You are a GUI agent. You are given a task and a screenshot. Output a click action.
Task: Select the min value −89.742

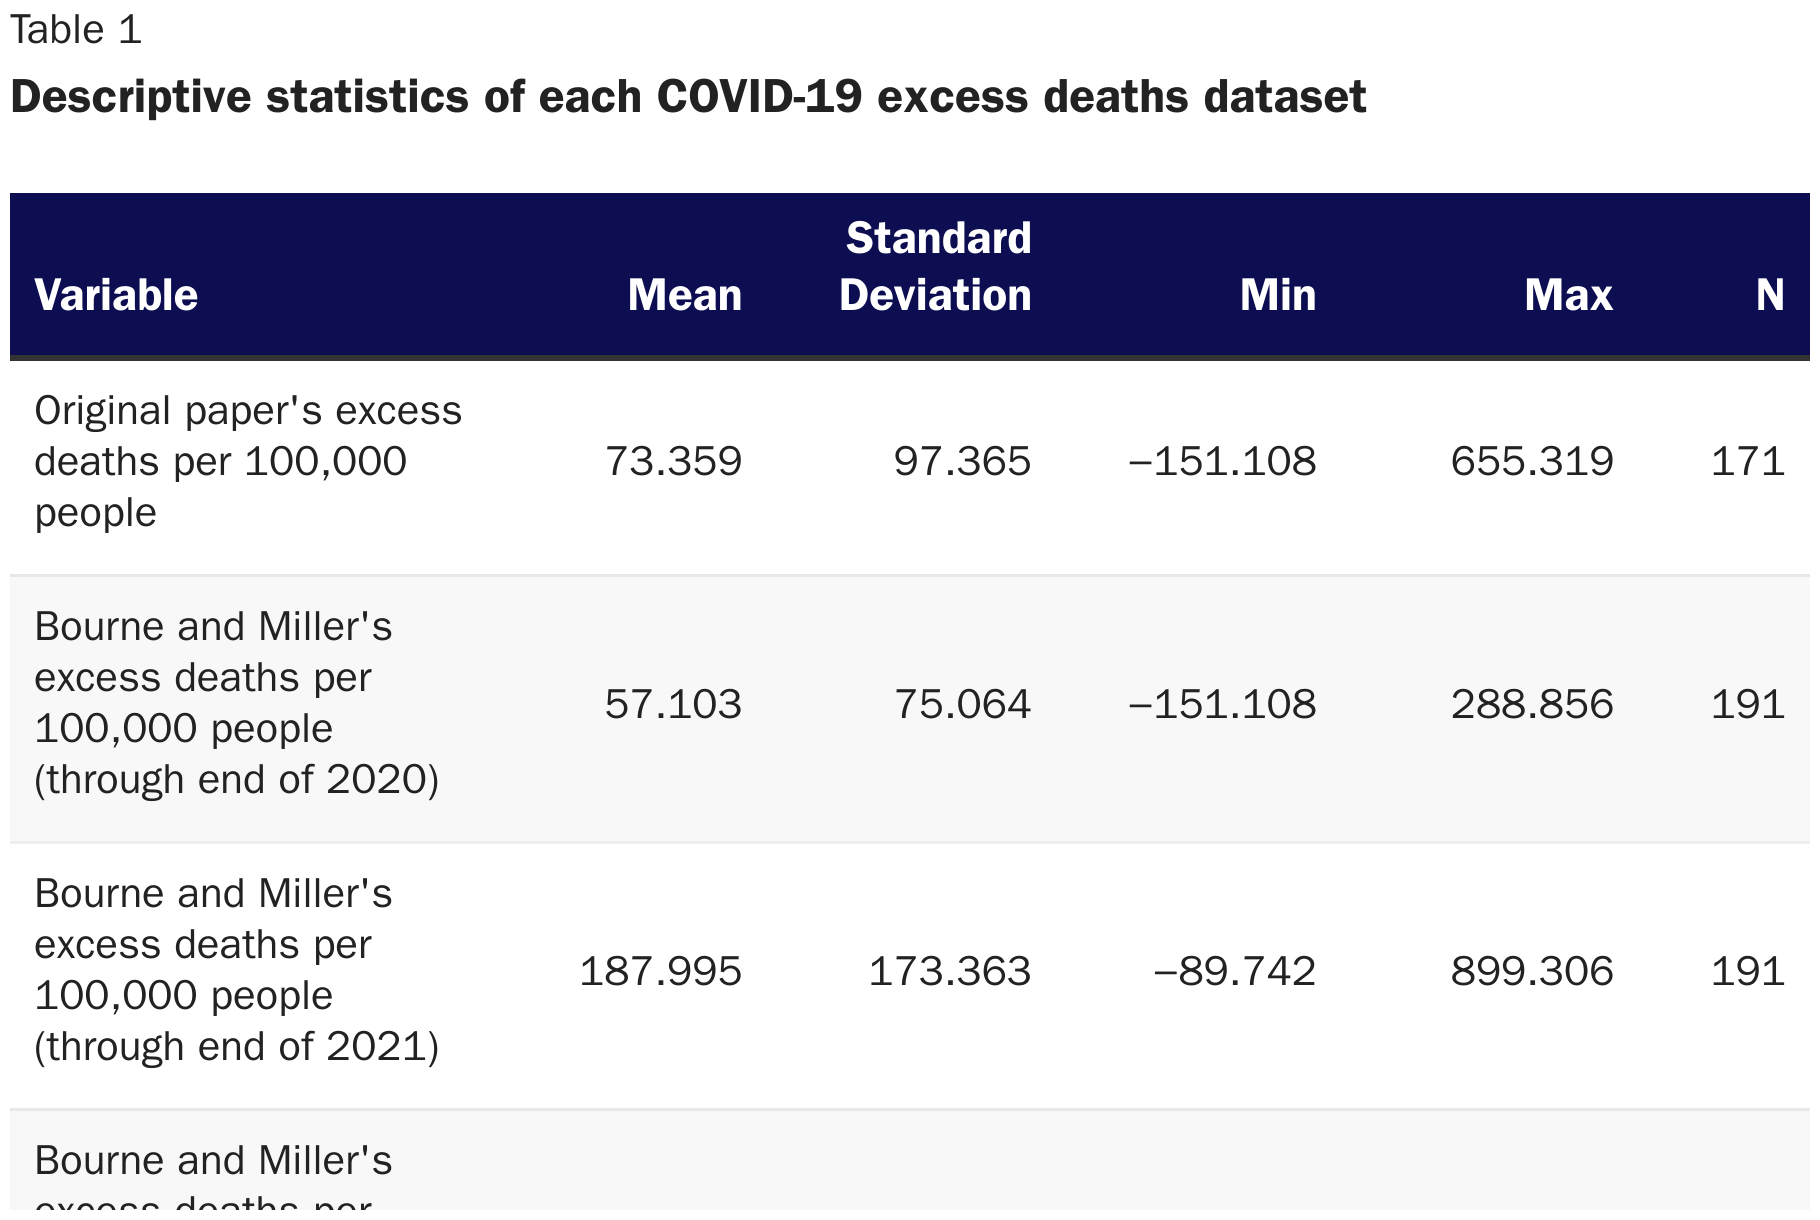[1234, 971]
